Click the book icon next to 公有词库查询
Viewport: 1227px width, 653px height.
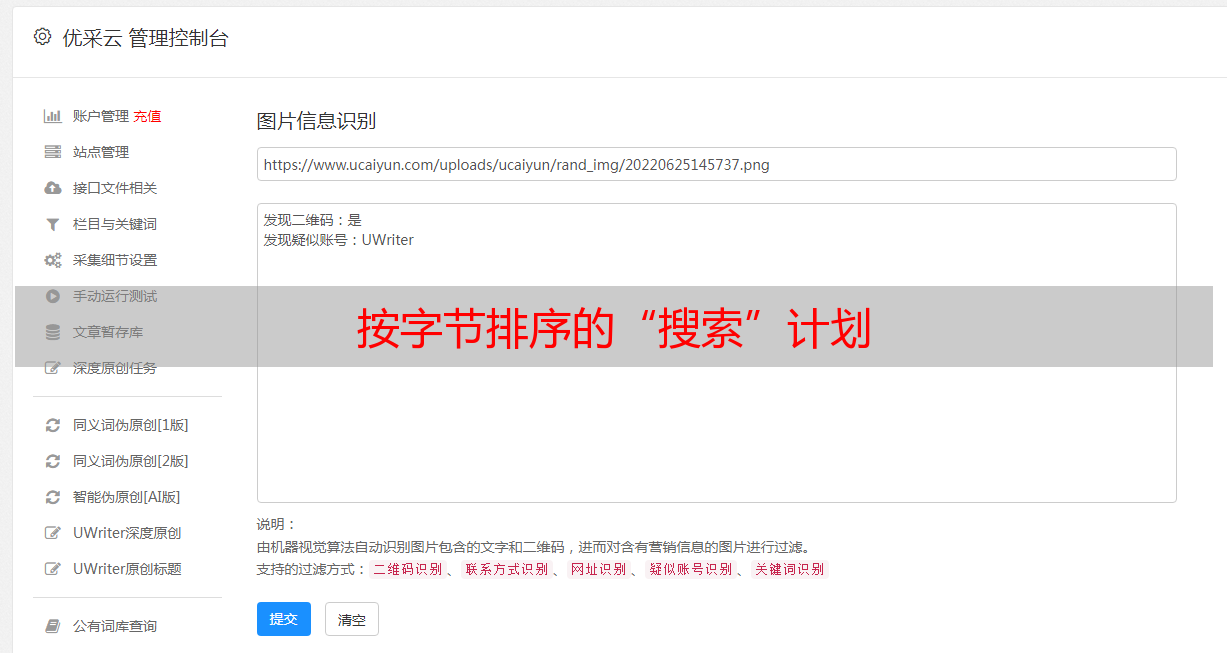tap(53, 626)
